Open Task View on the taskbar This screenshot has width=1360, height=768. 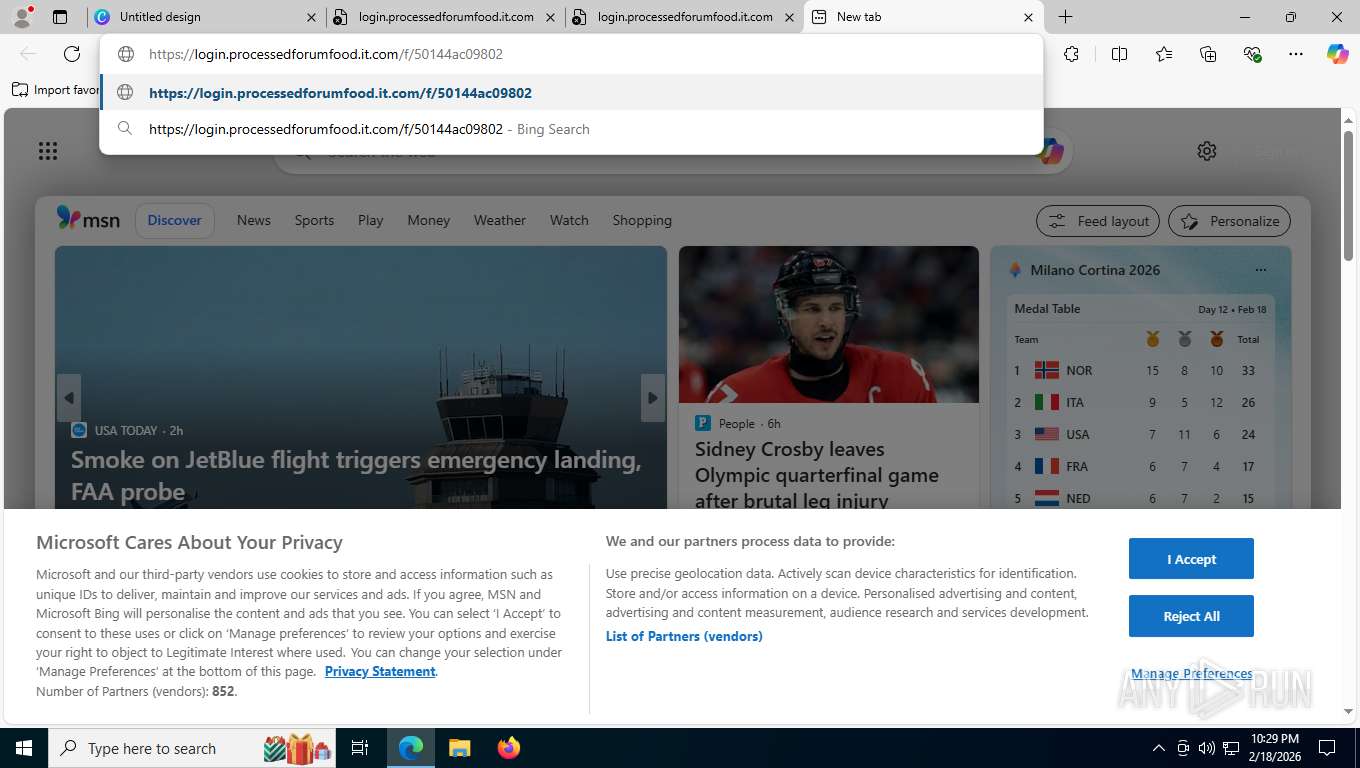[360, 748]
